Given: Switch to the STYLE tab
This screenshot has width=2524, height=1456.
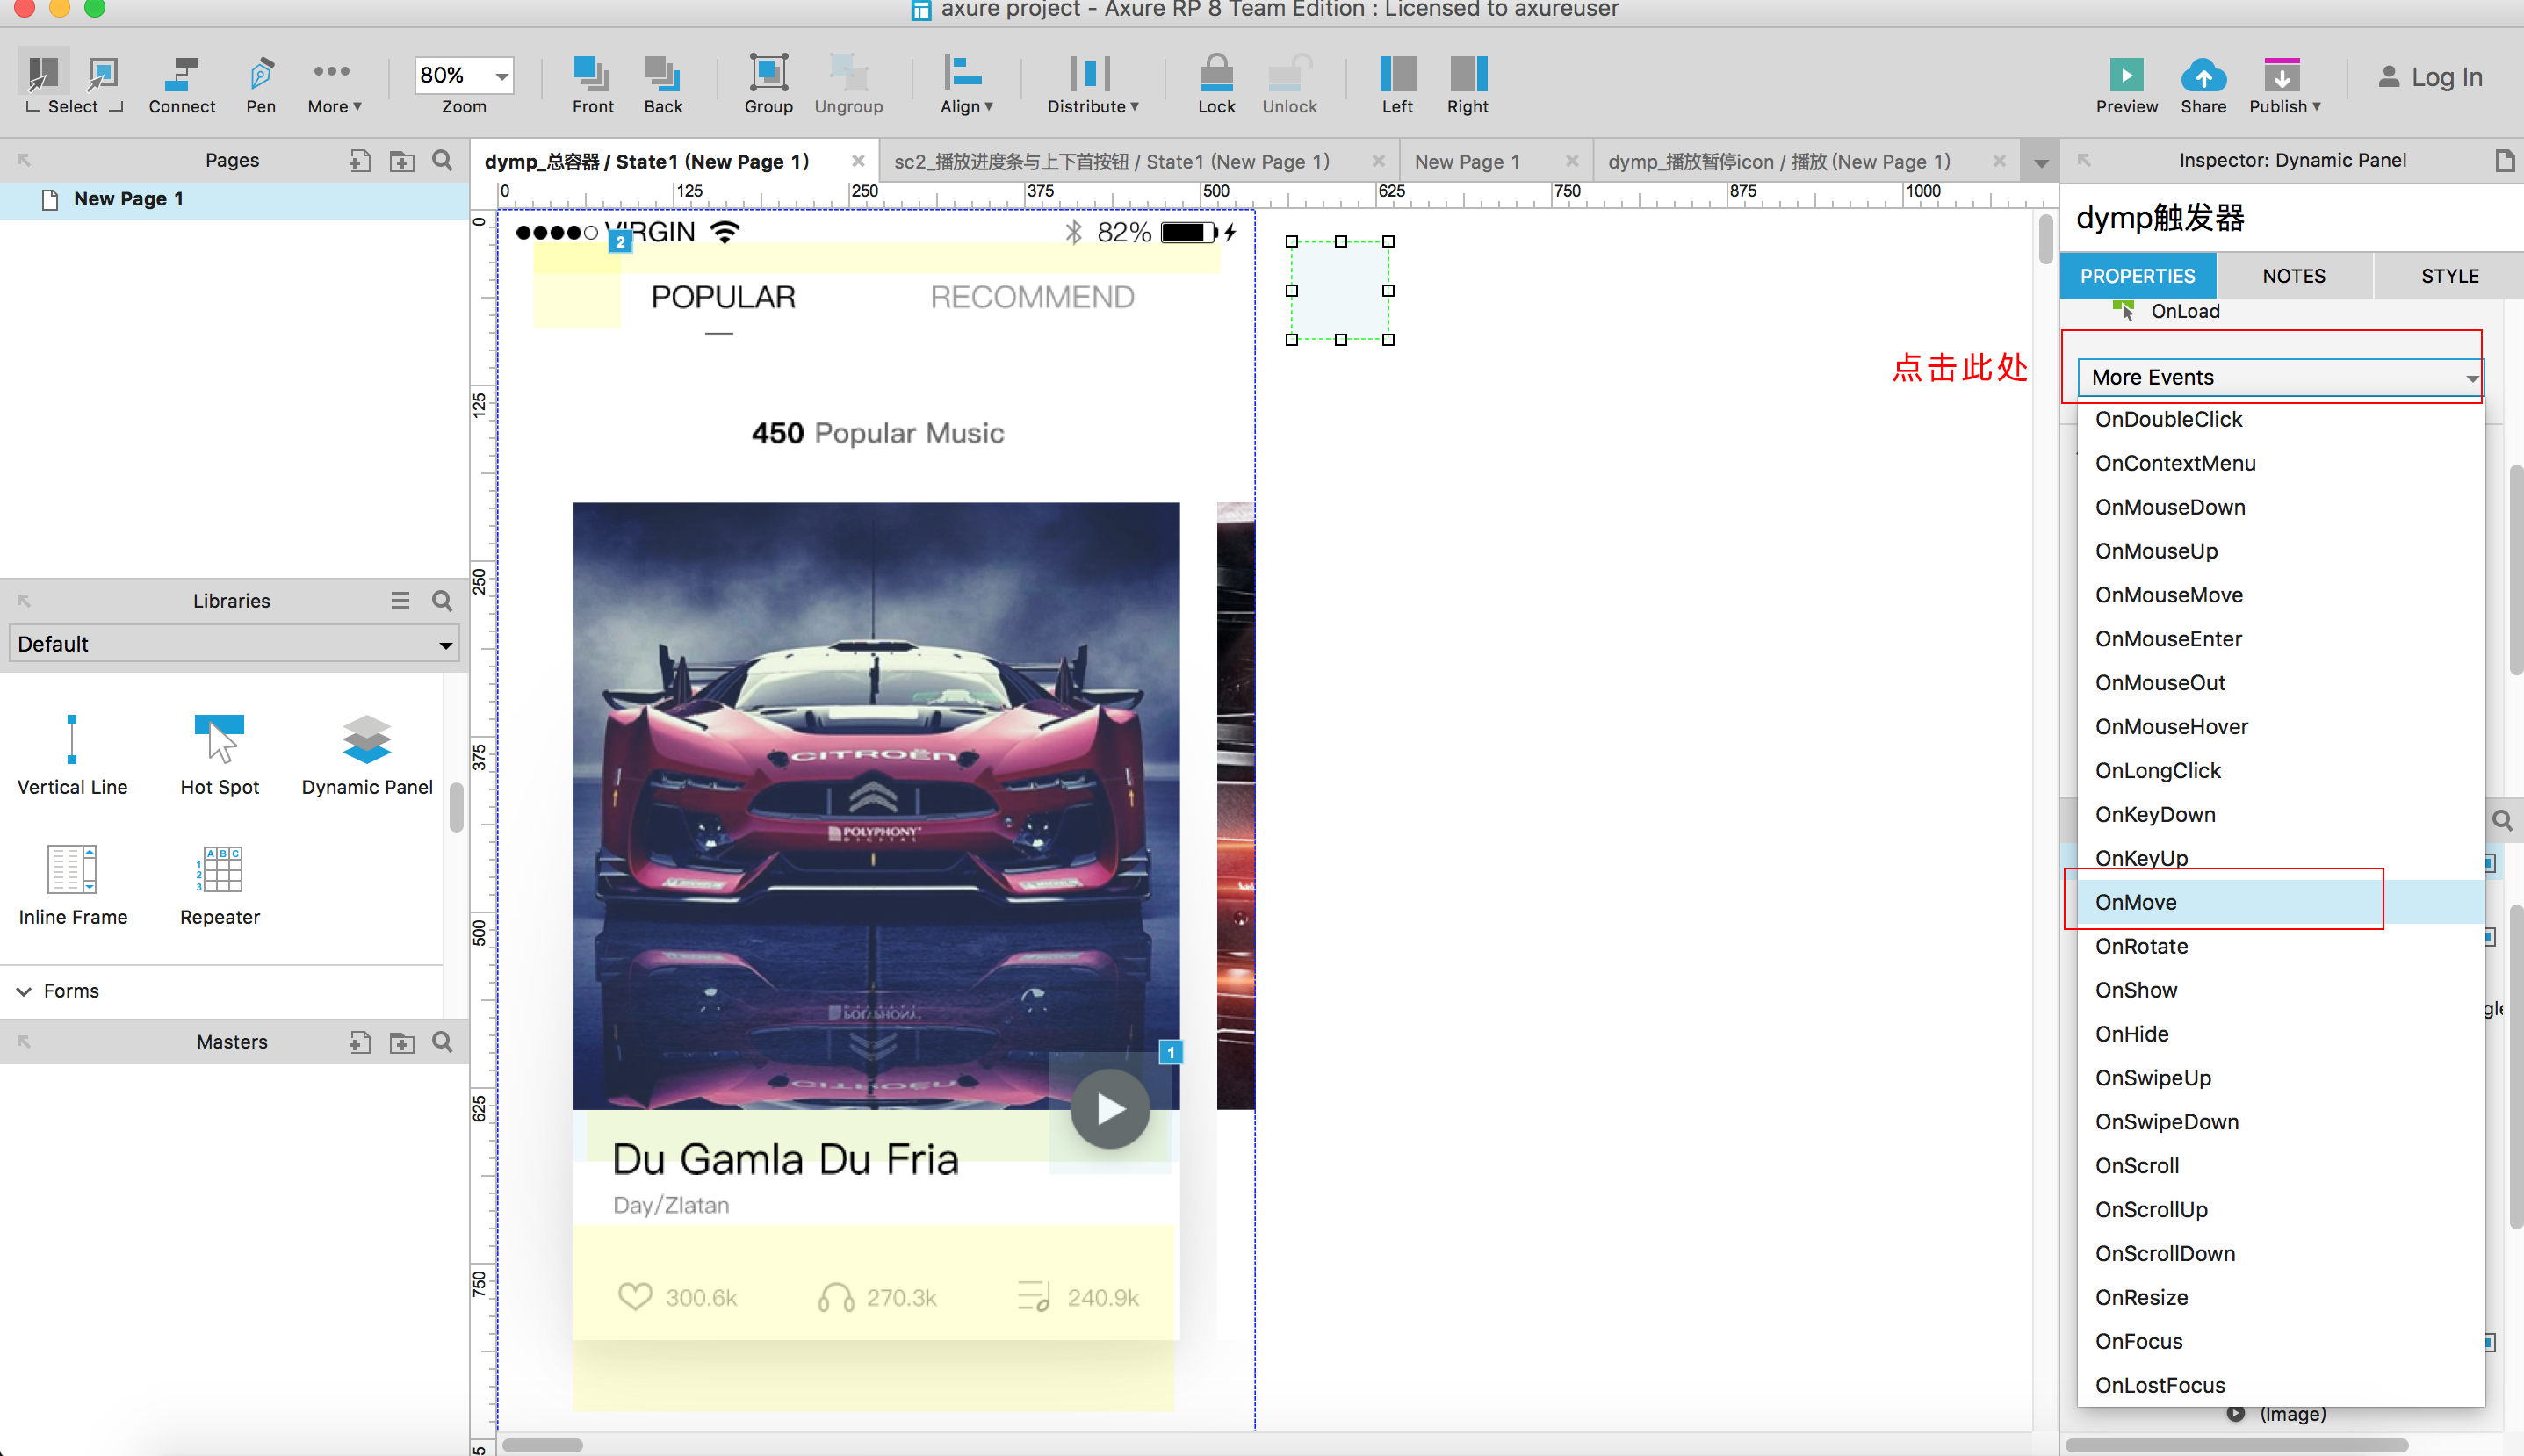Looking at the screenshot, I should 2449,276.
